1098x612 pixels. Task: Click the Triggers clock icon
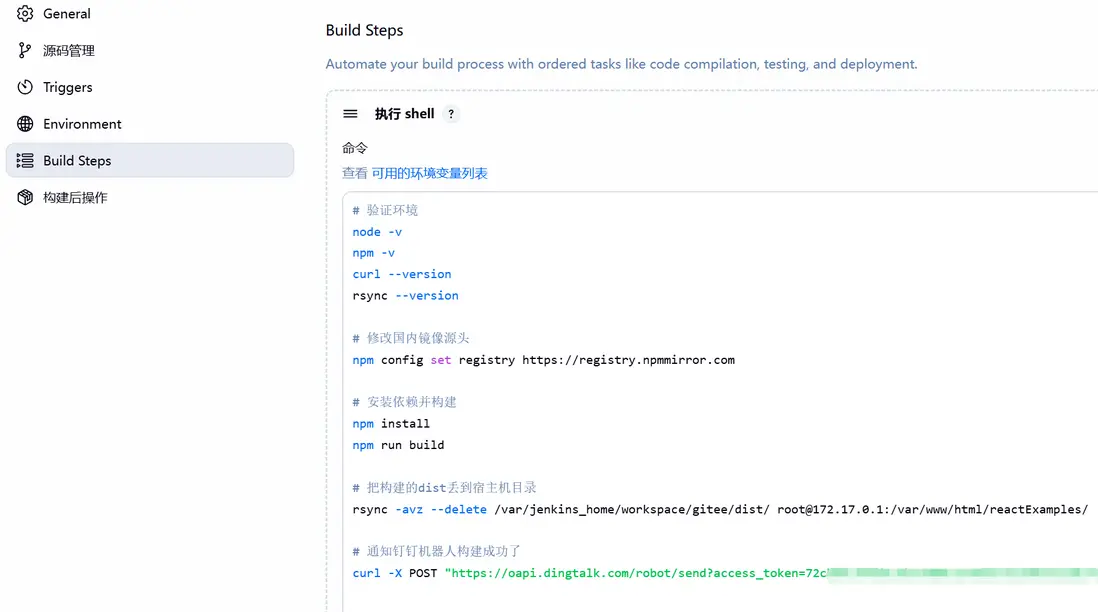point(25,88)
